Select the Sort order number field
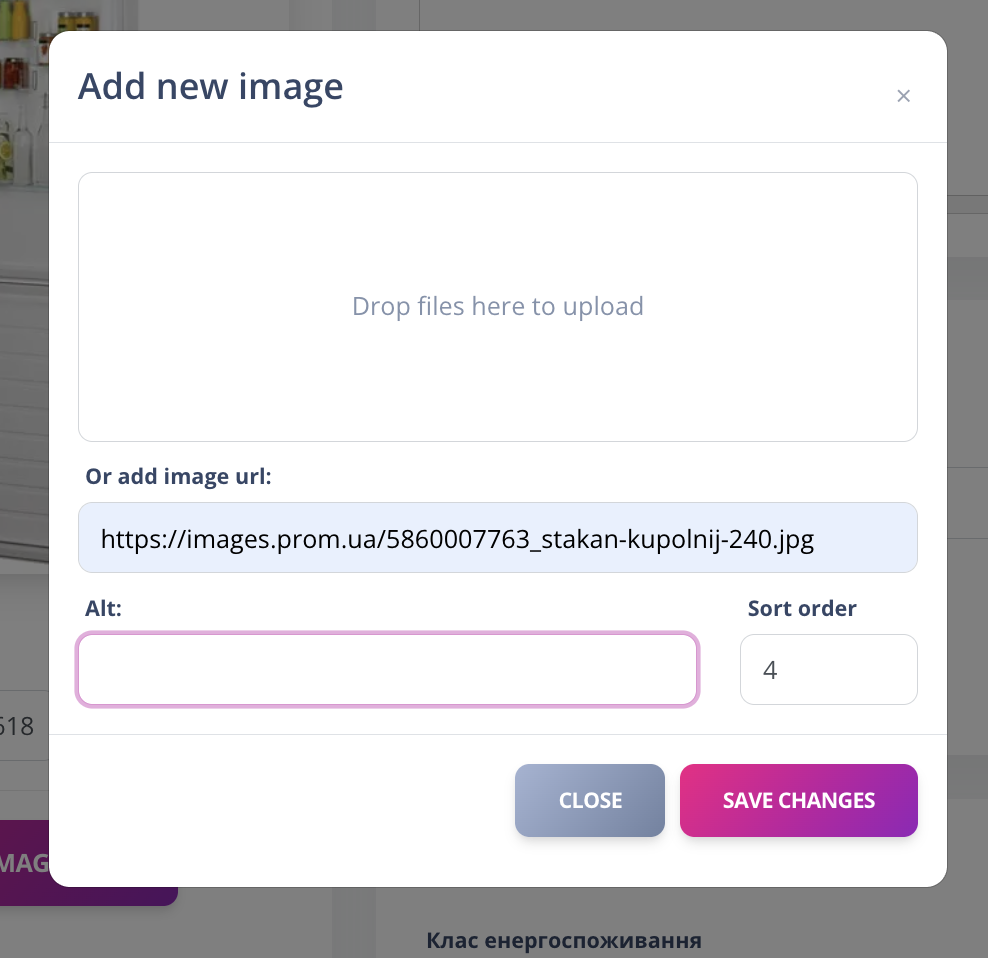Image resolution: width=988 pixels, height=958 pixels. [828, 669]
